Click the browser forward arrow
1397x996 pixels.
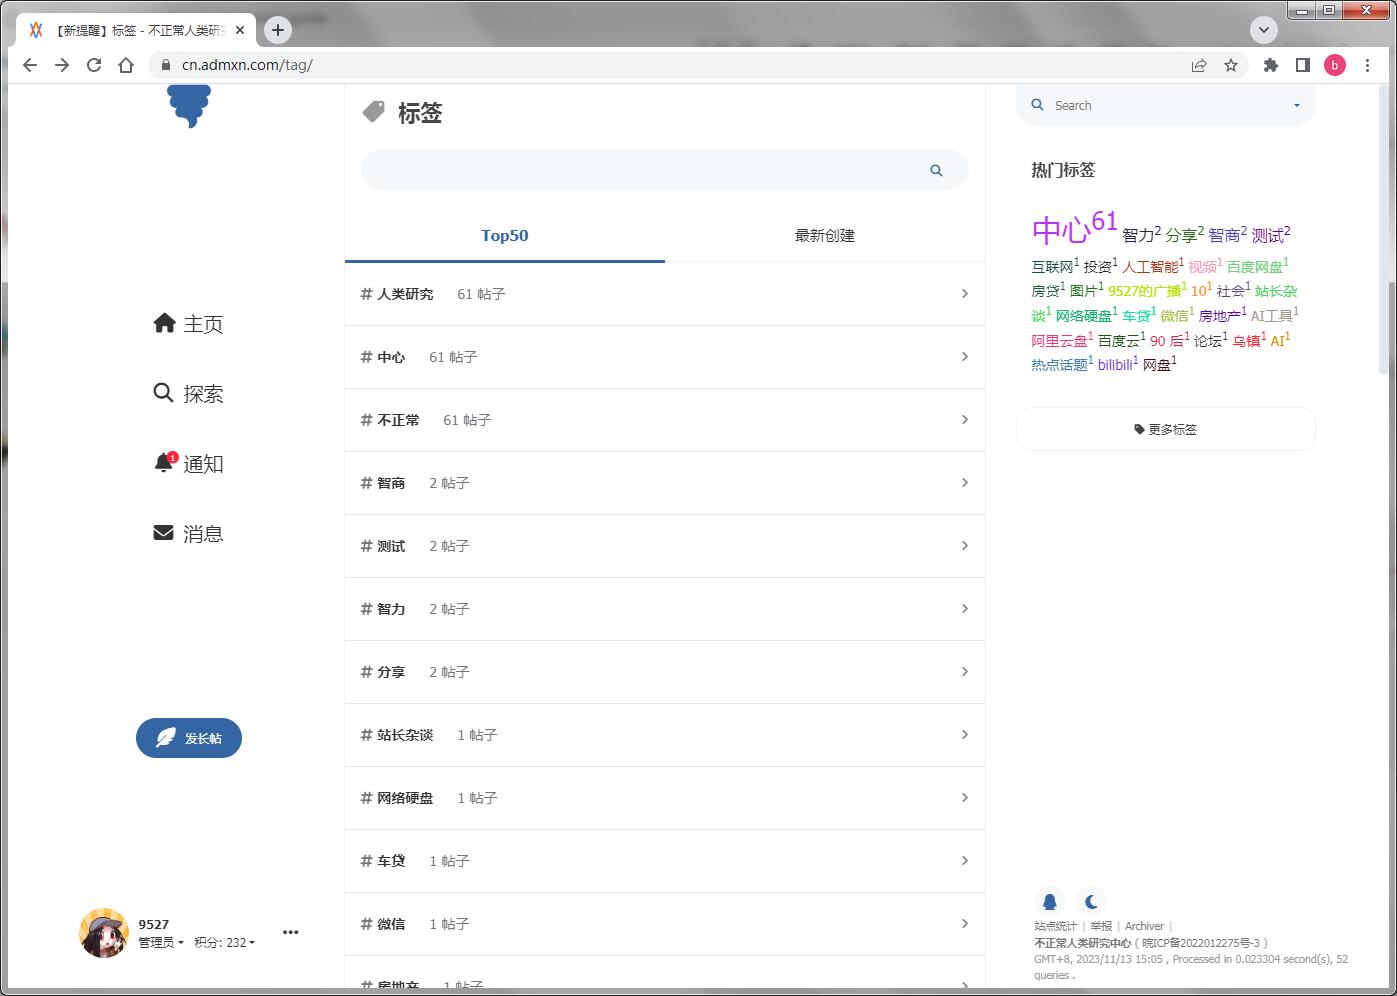(x=62, y=65)
